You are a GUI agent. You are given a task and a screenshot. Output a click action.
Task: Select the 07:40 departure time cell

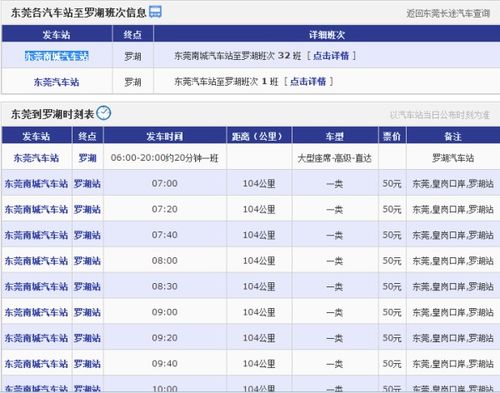point(165,235)
